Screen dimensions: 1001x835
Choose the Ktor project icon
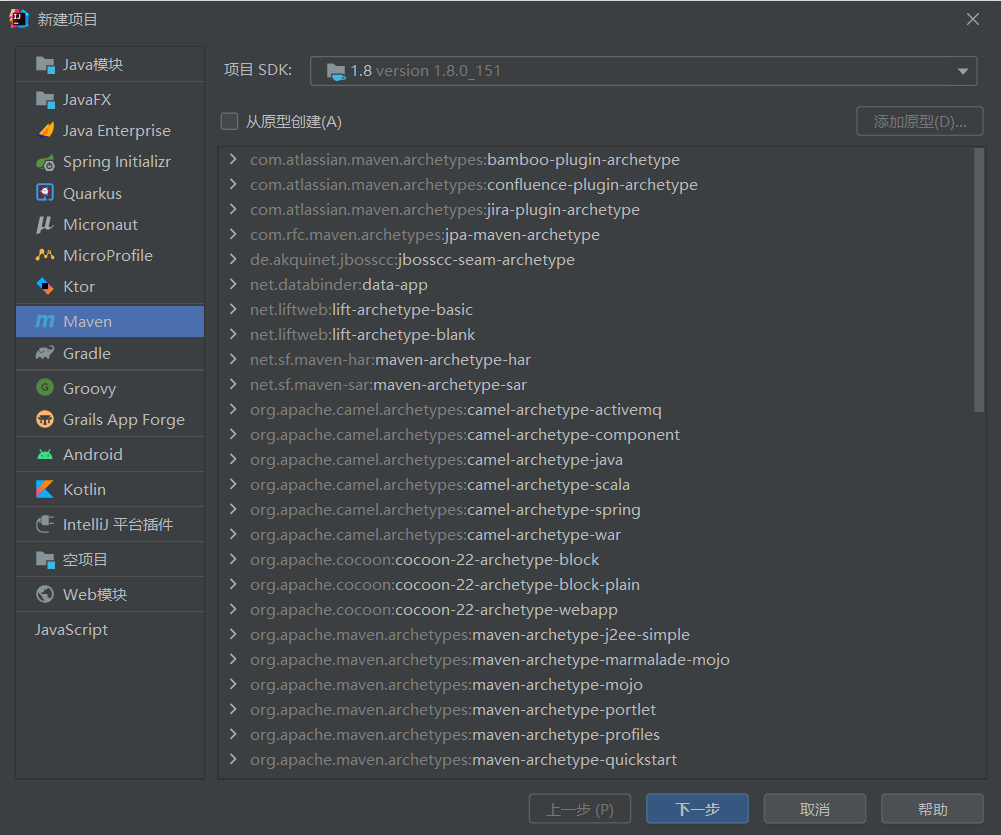(x=45, y=286)
